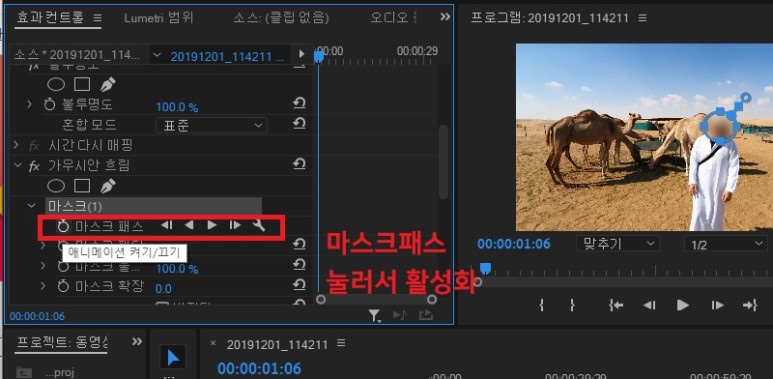Track mask backward one frame in 마스크 패스

[x=167, y=226]
